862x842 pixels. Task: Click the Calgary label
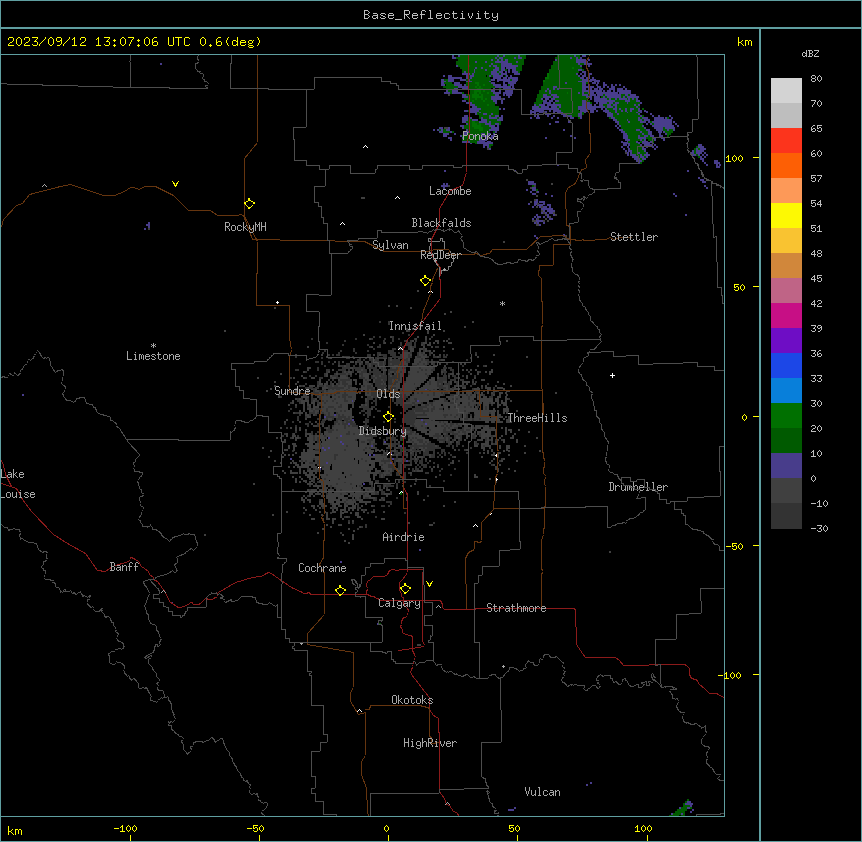pos(400,603)
